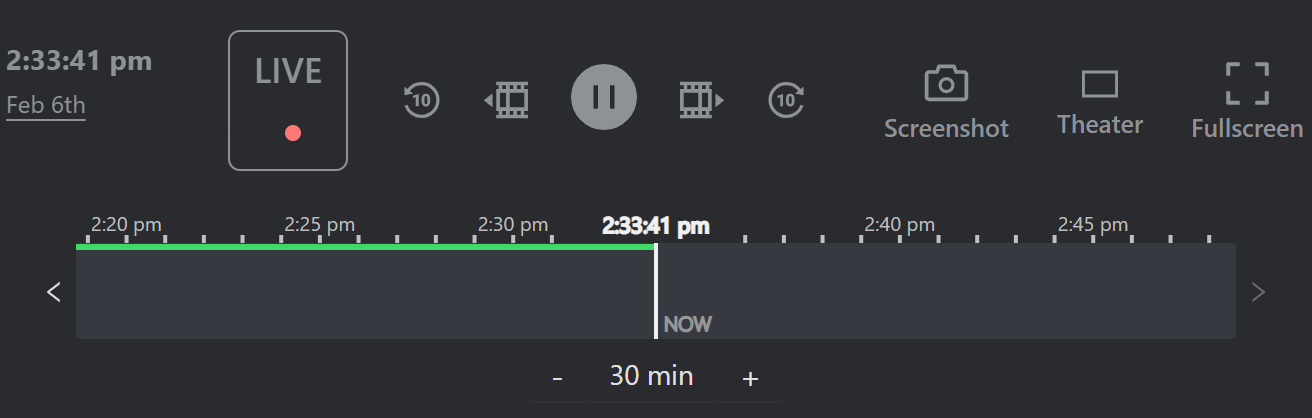Switch to Theater mode
The width and height of the screenshot is (1312, 418).
[1100, 102]
